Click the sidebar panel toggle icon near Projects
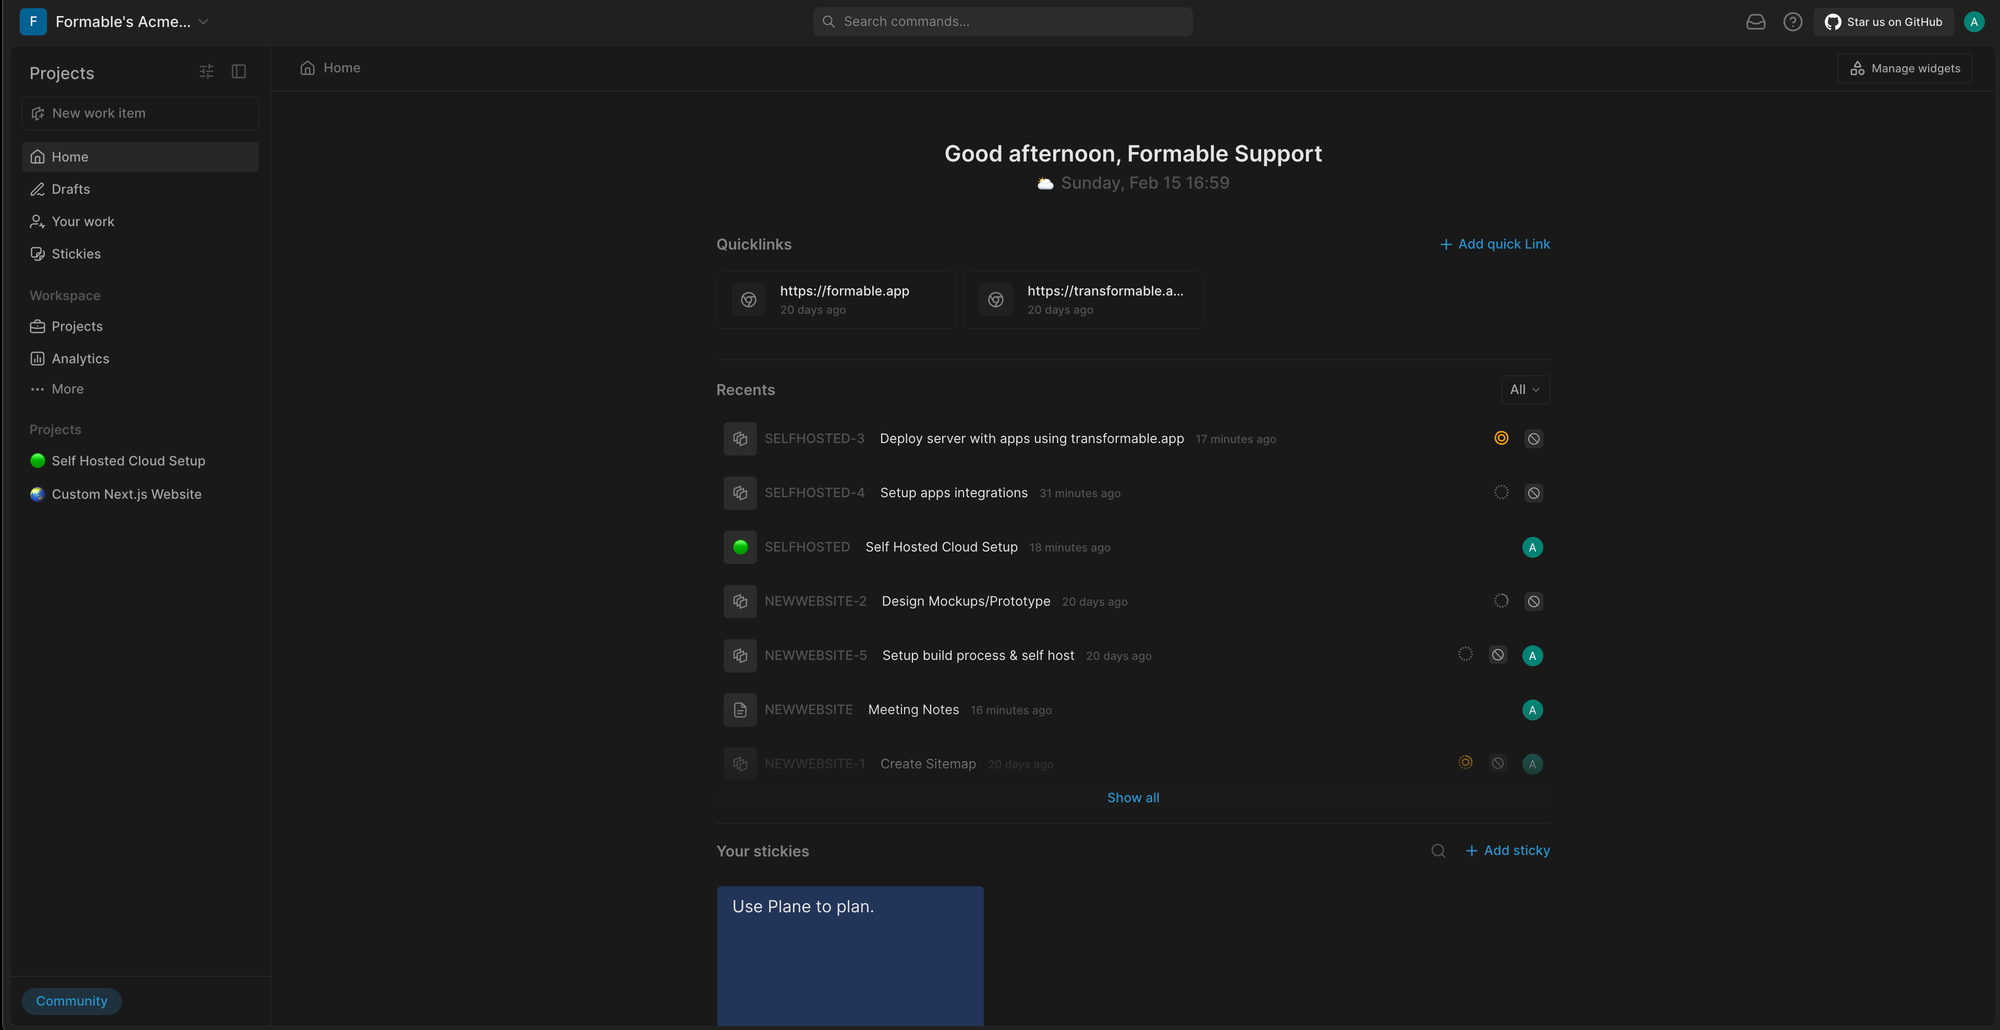 click(x=239, y=71)
